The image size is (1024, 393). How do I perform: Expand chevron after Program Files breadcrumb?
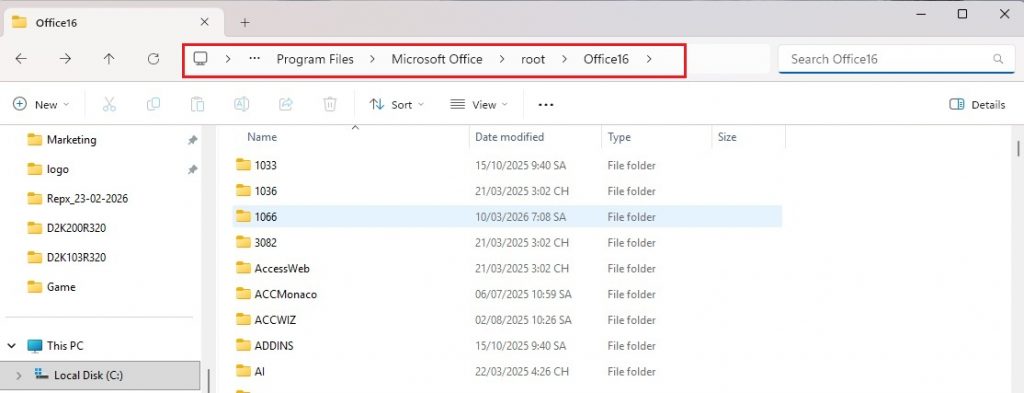pyautogui.click(x=372, y=59)
